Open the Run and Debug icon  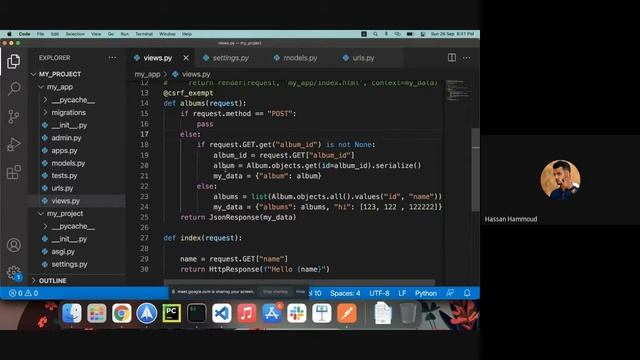tap(13, 144)
